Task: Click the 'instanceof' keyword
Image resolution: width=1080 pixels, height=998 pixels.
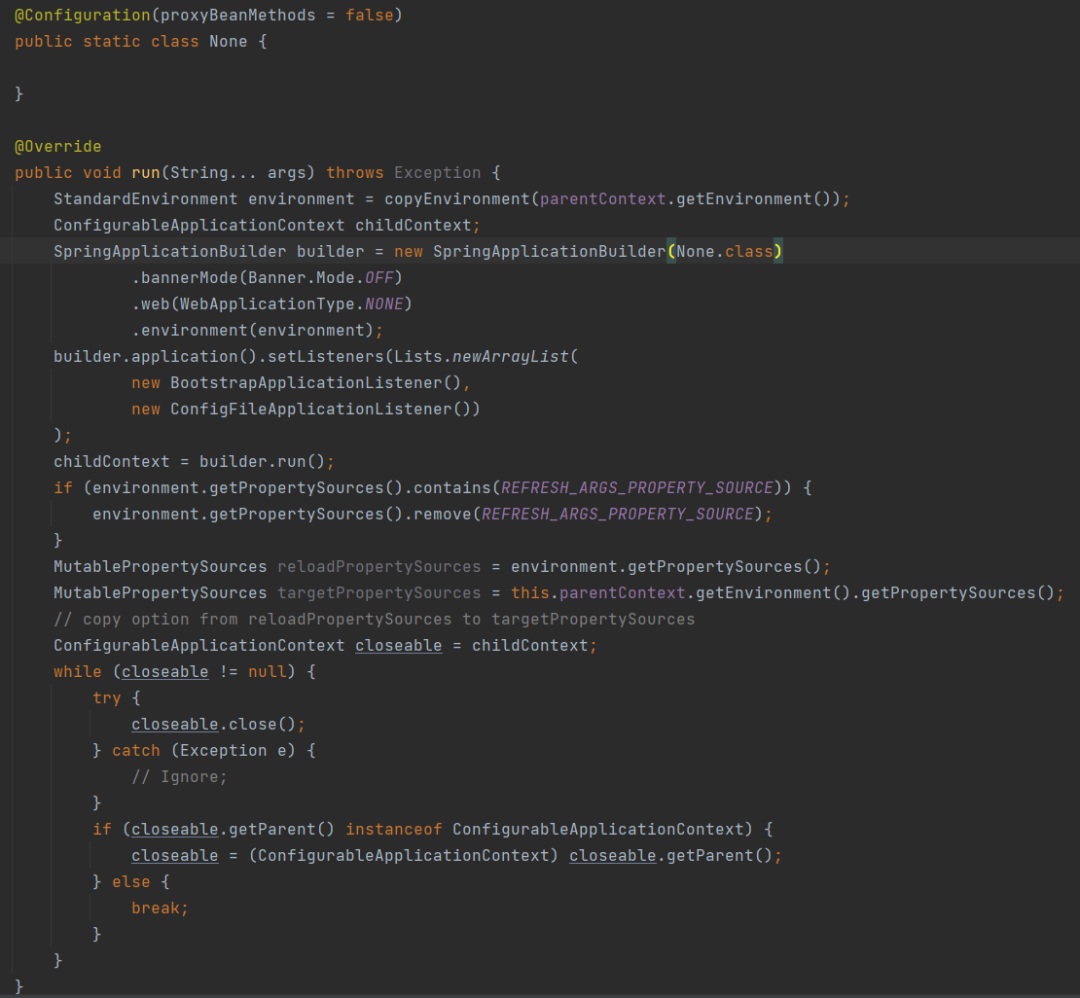Action: coord(393,829)
